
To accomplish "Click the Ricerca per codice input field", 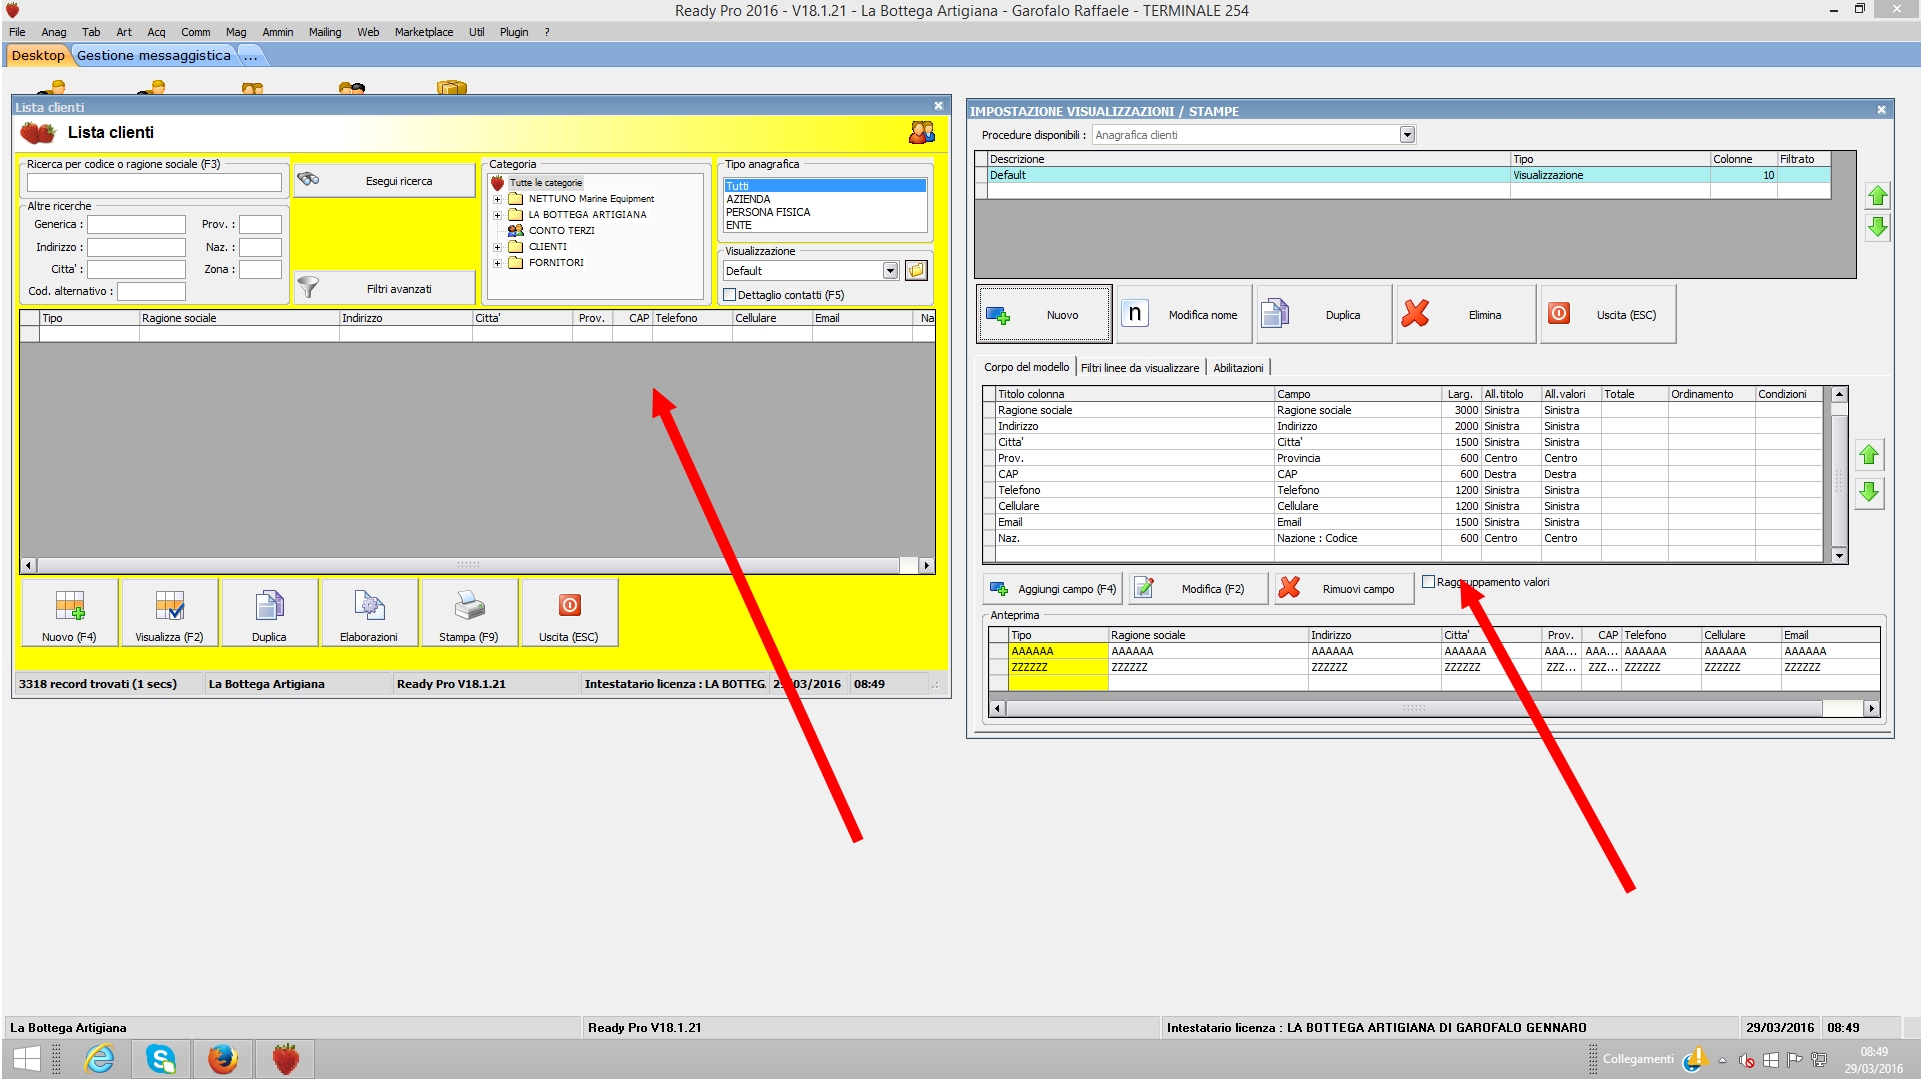I will [x=154, y=183].
